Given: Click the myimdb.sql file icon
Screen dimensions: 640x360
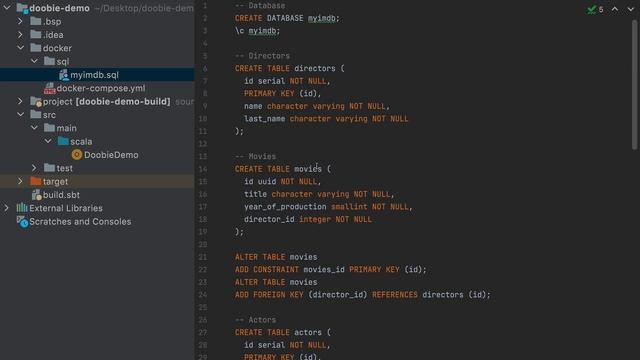Looking at the screenshot, I should (x=64, y=75).
